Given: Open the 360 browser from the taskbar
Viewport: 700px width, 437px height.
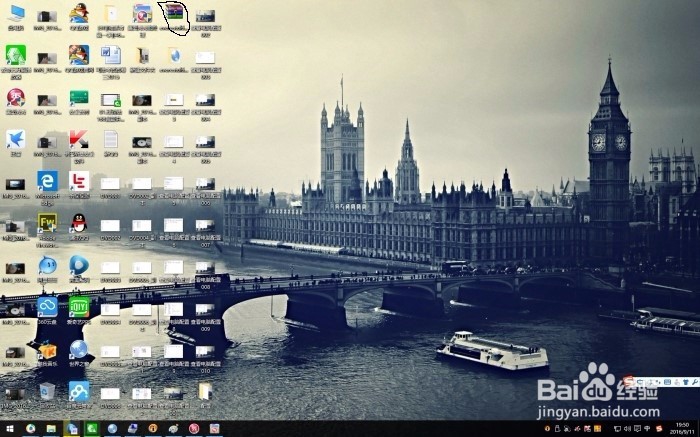Looking at the screenshot, I should coord(30,429).
